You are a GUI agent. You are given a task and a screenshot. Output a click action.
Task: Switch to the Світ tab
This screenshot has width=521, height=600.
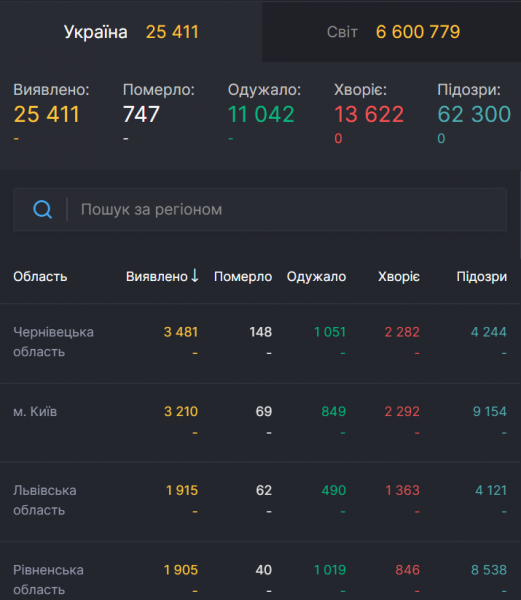(x=391, y=32)
